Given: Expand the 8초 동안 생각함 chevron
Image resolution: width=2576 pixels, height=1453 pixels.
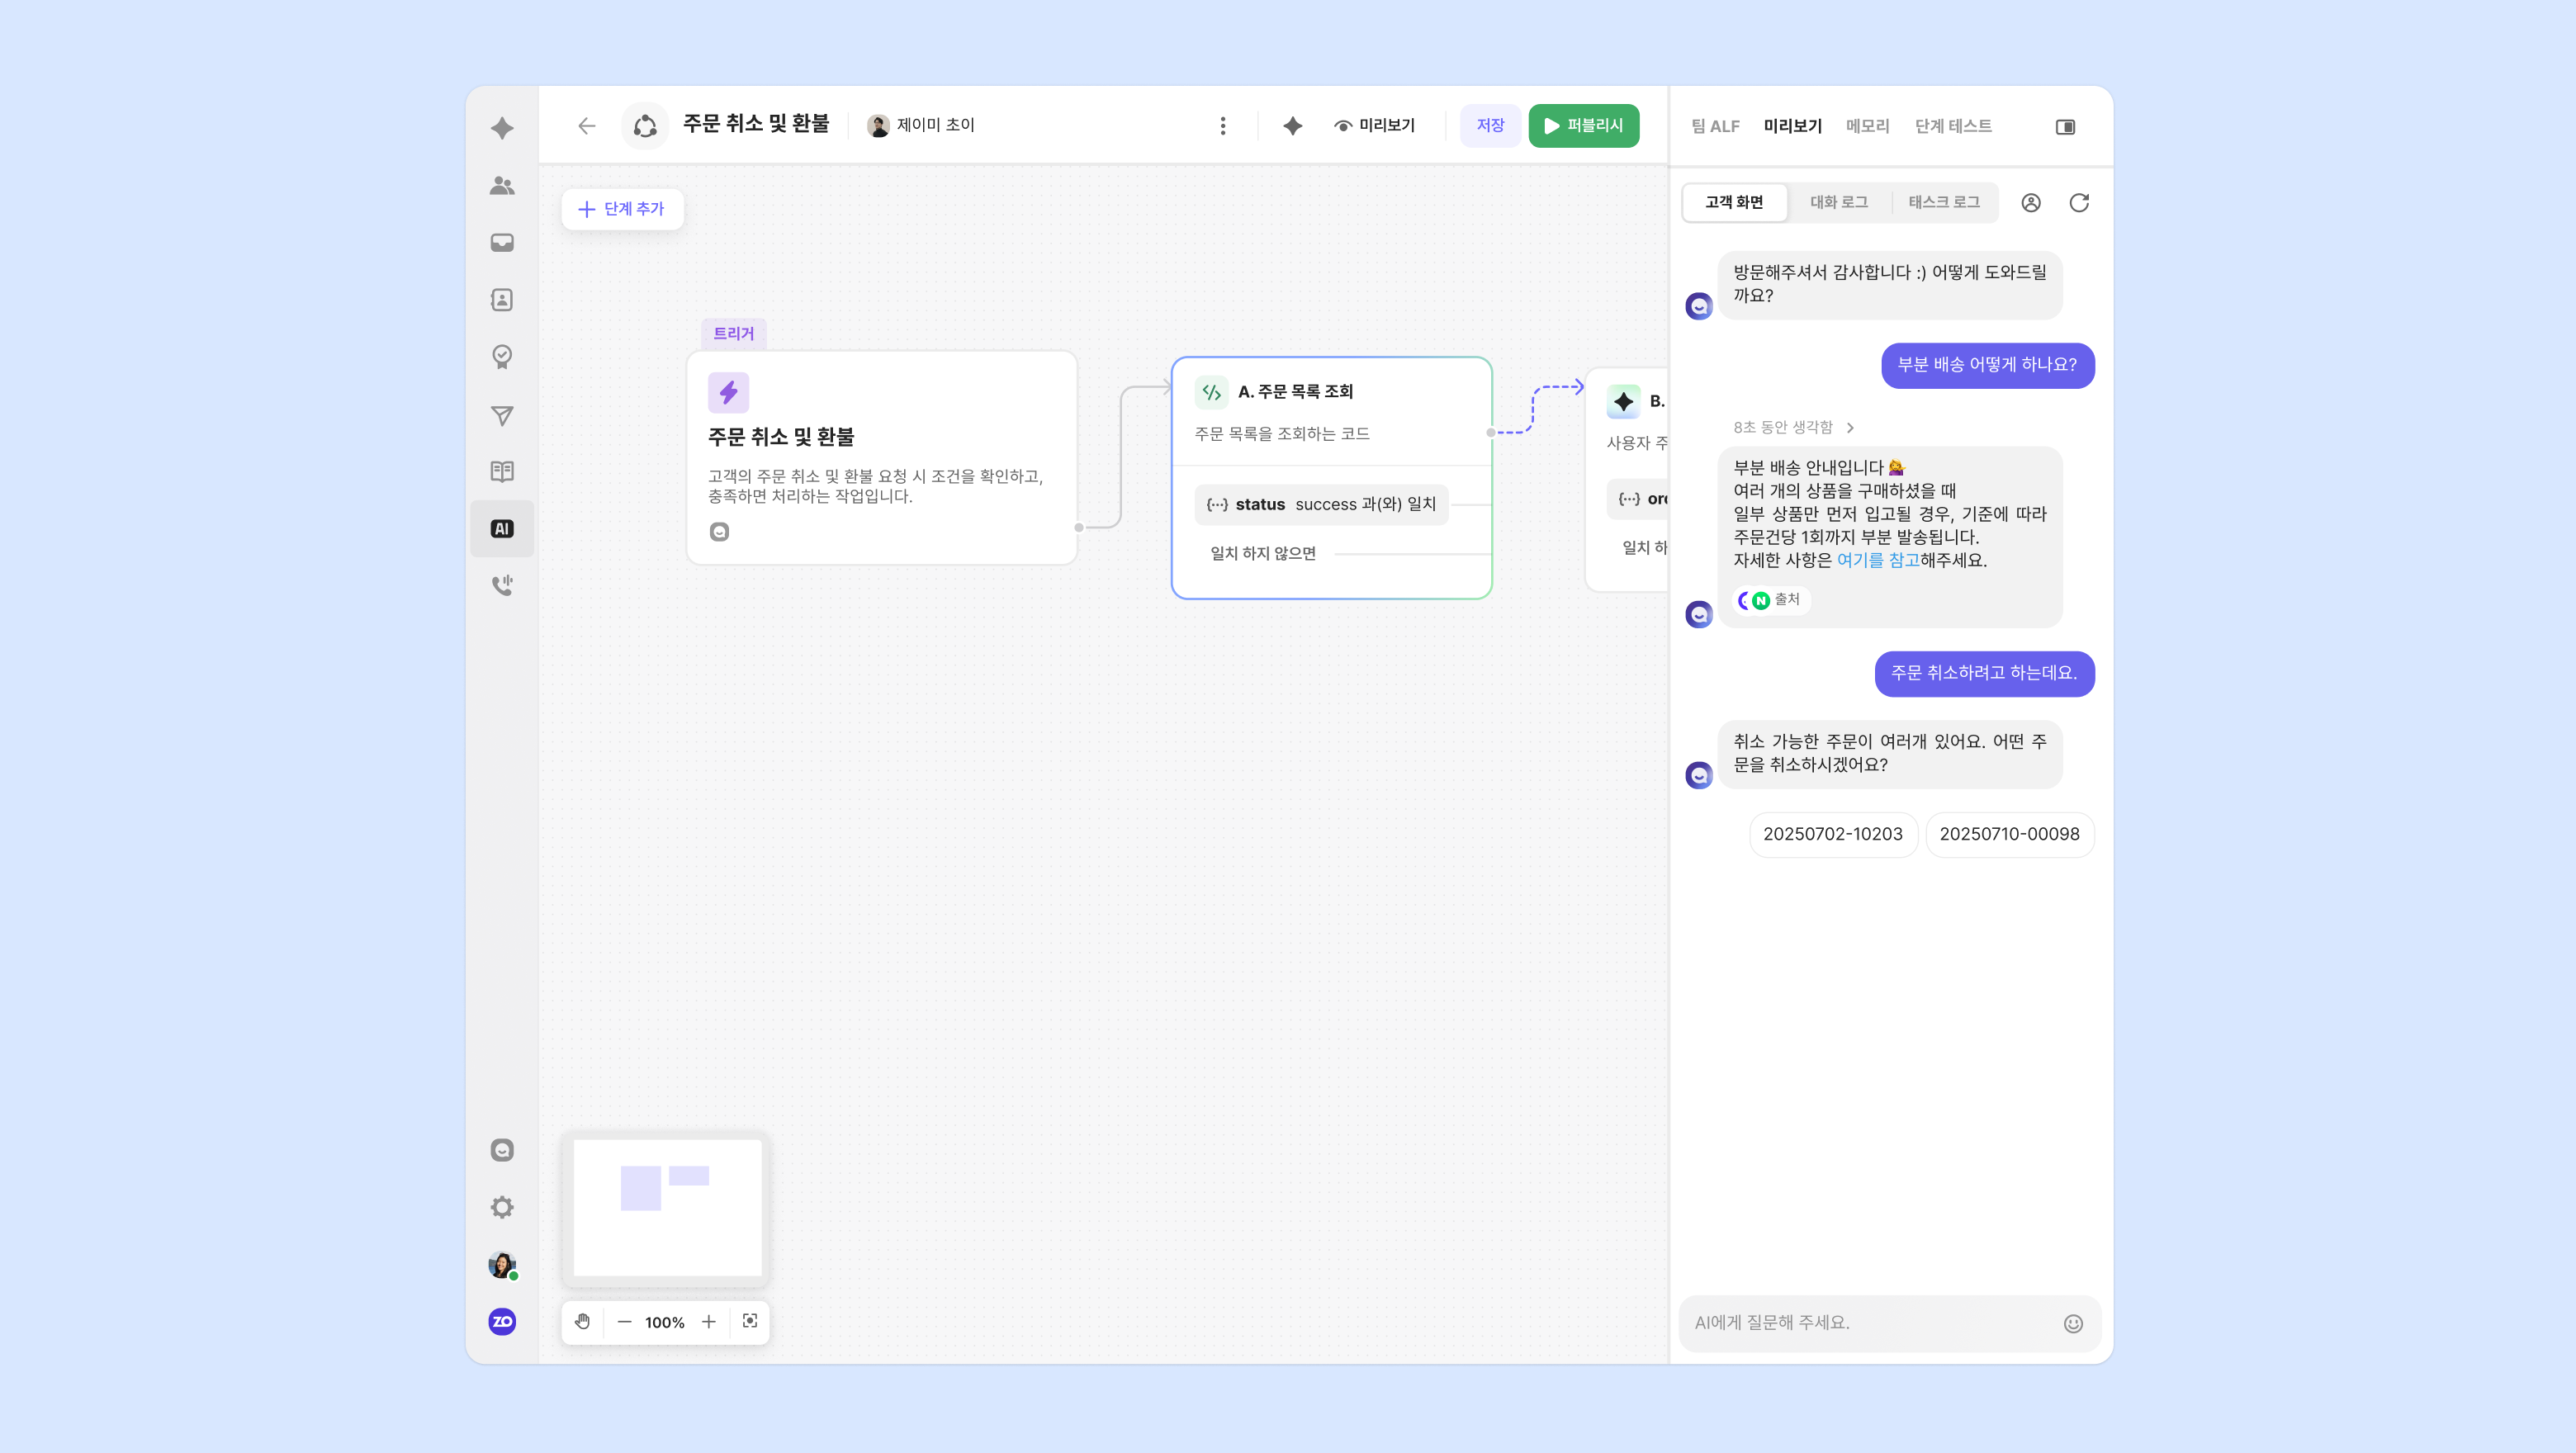Looking at the screenshot, I should pyautogui.click(x=1850, y=428).
